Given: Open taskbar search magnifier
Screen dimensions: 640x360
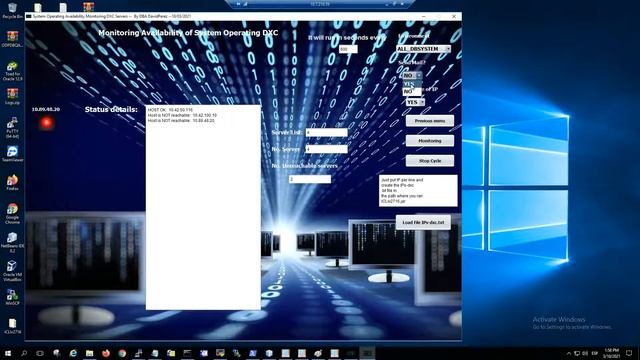Looking at the screenshot, I should point(24,353).
